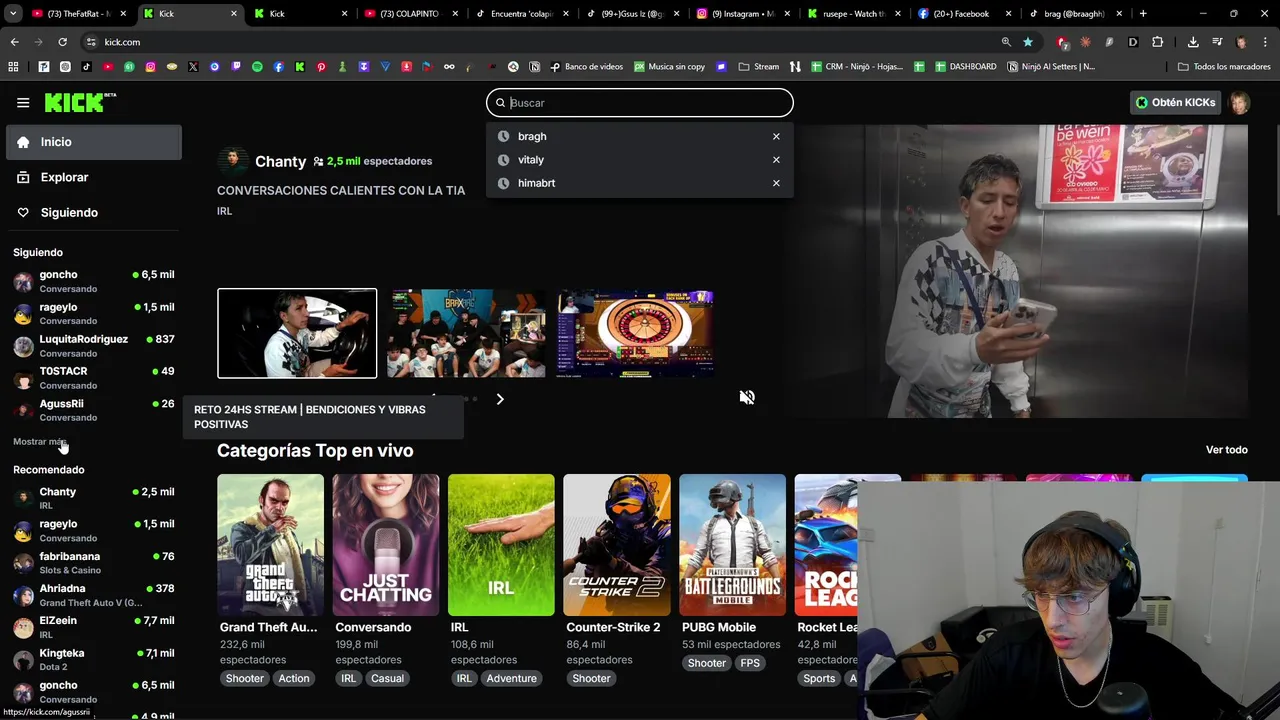The height and width of the screenshot is (720, 1280).
Task: Click the FPS tag under PUBG Mobile
Action: pyautogui.click(x=750, y=663)
